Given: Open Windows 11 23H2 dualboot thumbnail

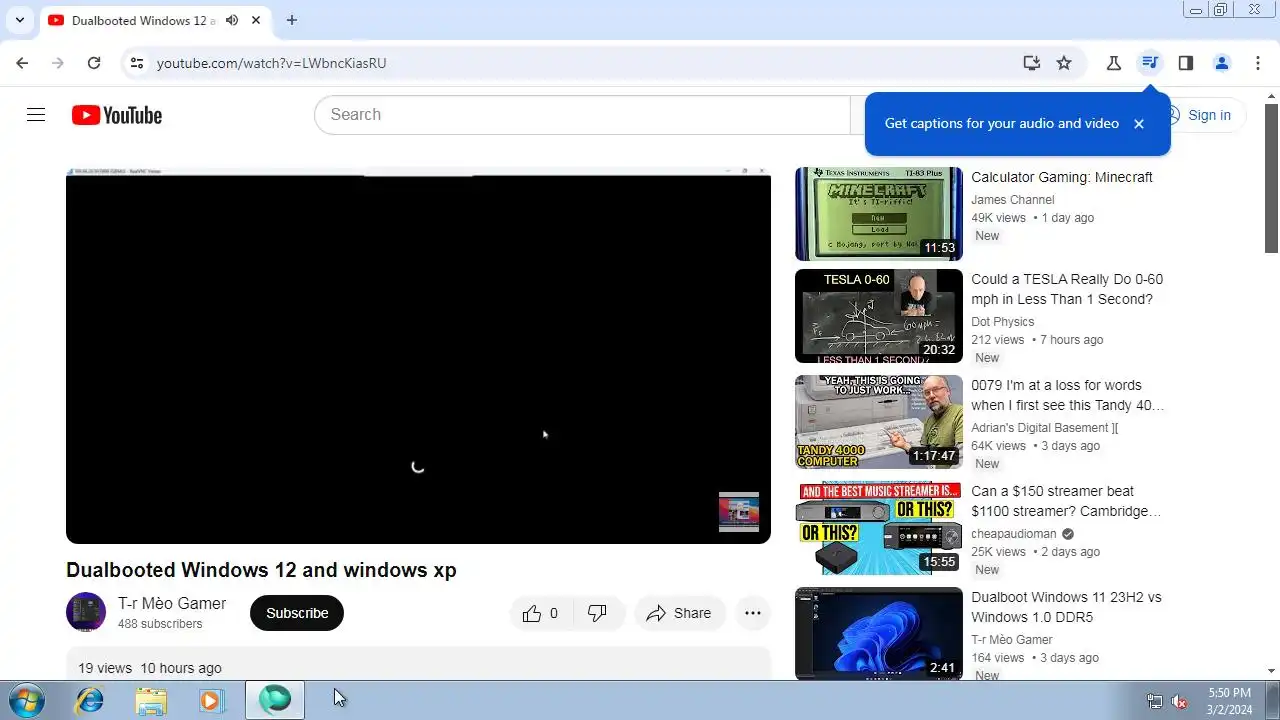Looking at the screenshot, I should tap(879, 634).
